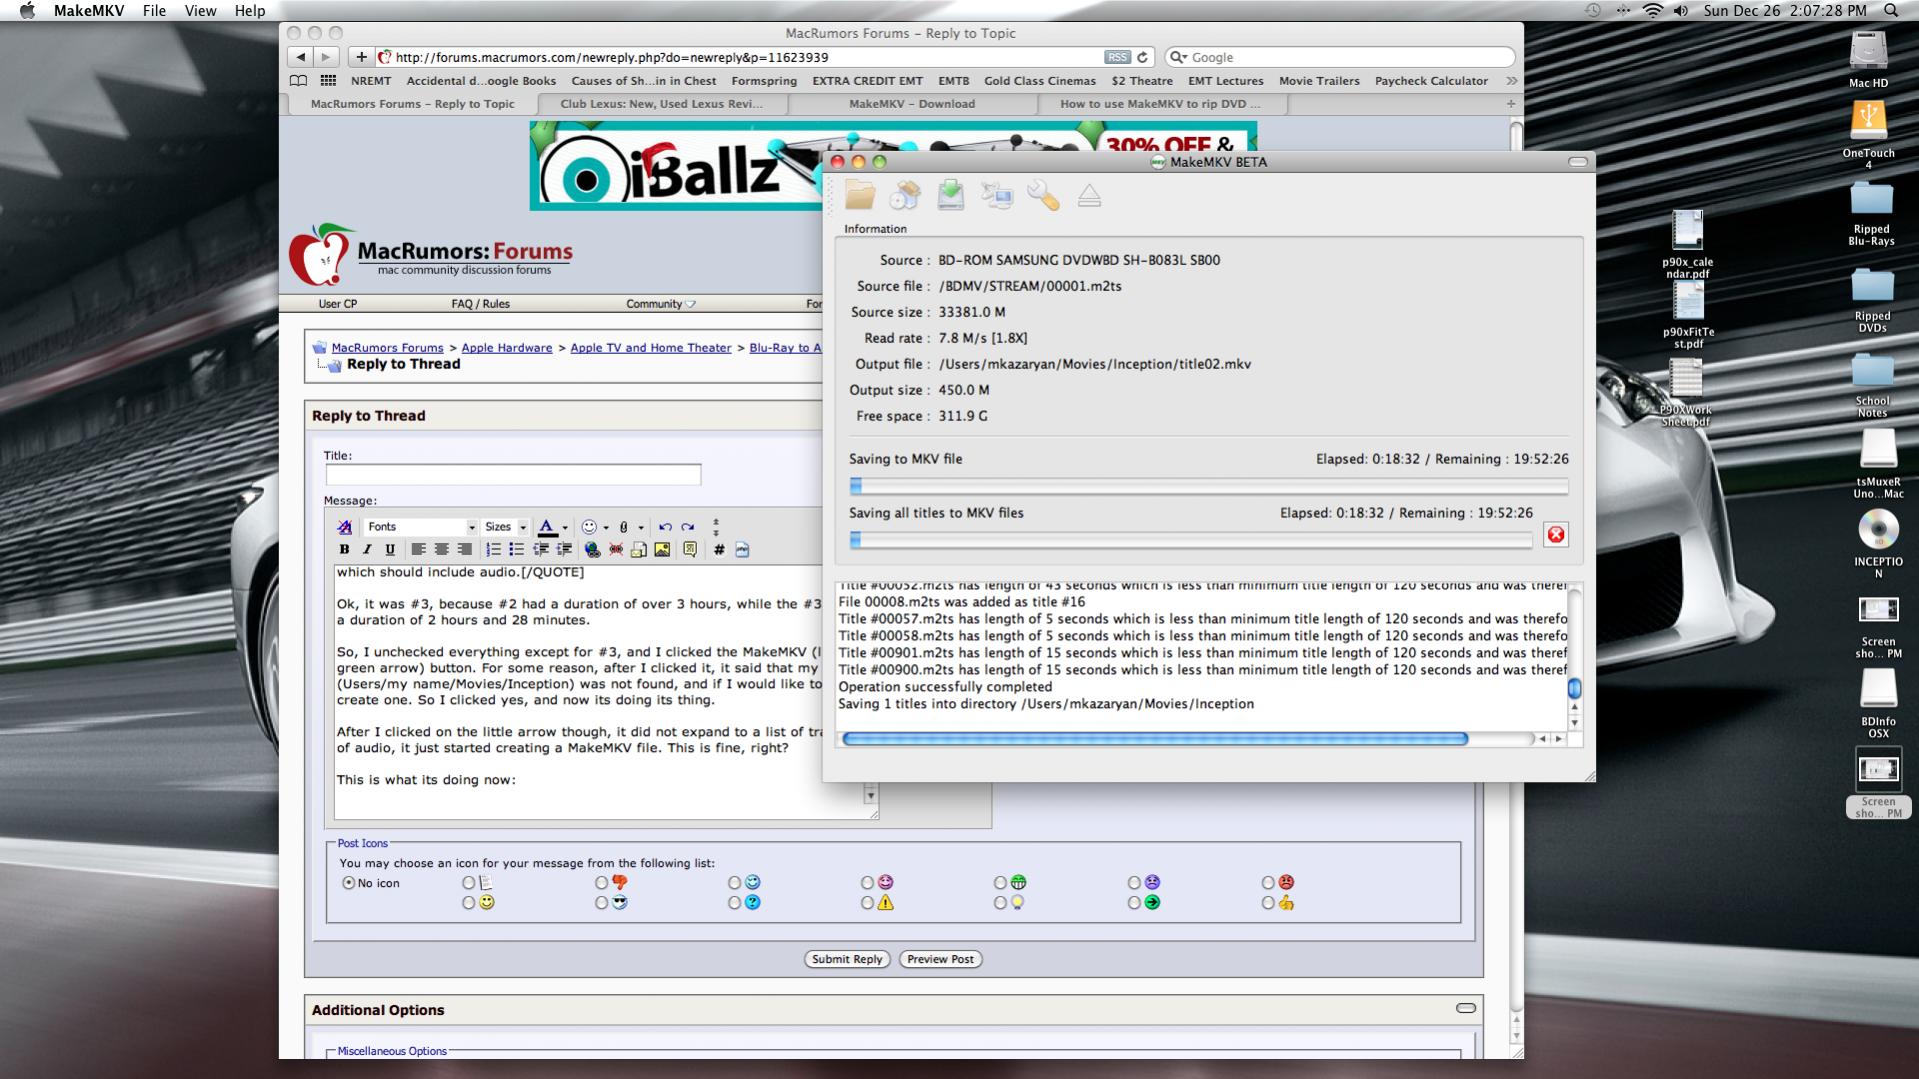This screenshot has width=1919, height=1079.
Task: Click the Insert Image icon
Action: click(662, 549)
